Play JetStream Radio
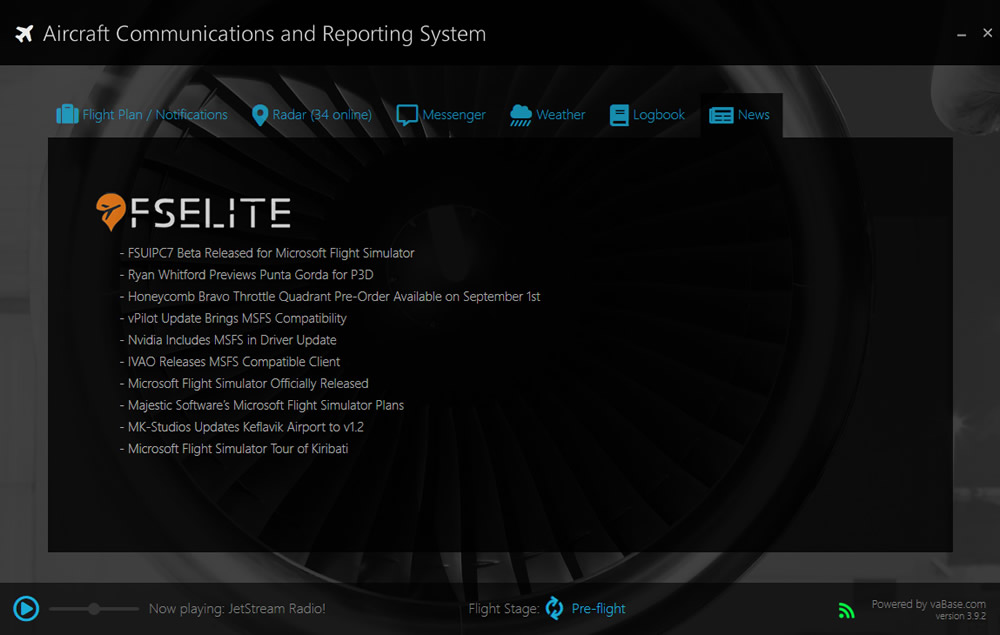Viewport: 1000px width, 635px height. pyautogui.click(x=26, y=608)
